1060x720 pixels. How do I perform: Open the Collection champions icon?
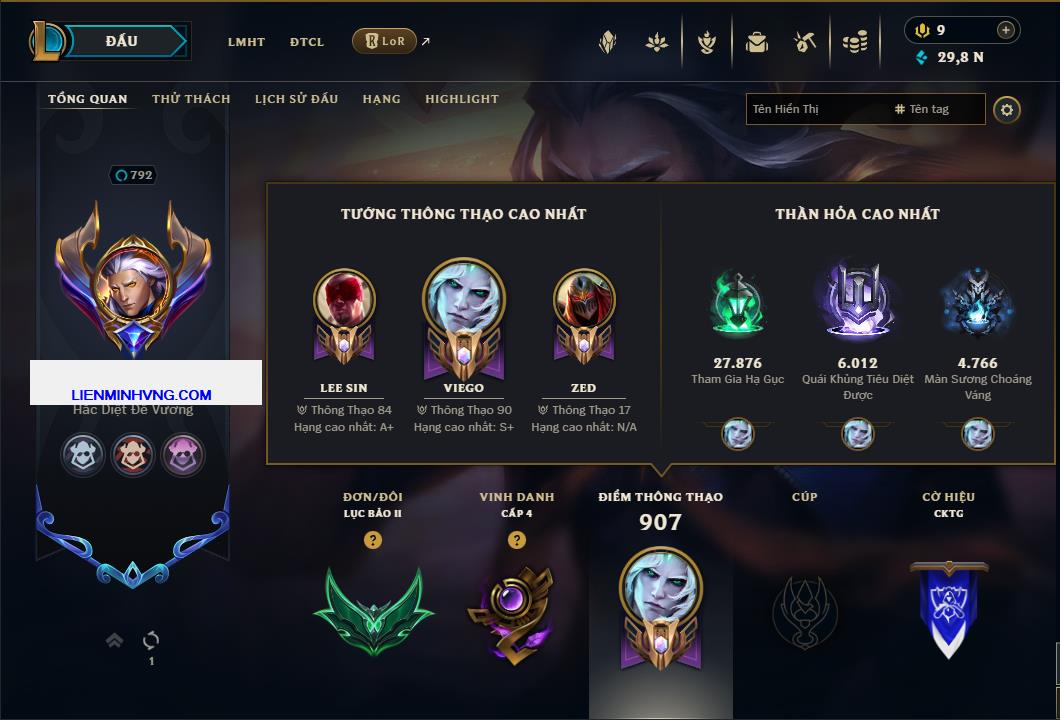coord(608,43)
